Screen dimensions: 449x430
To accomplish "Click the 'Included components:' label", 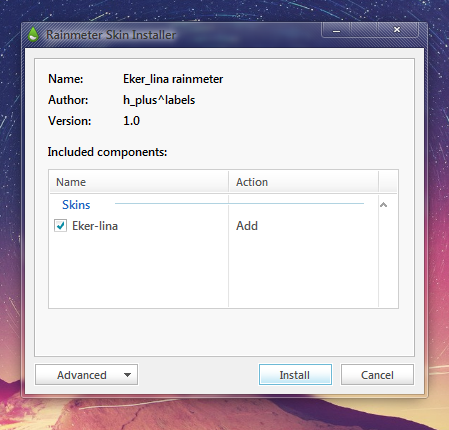I will click(x=107, y=152).
